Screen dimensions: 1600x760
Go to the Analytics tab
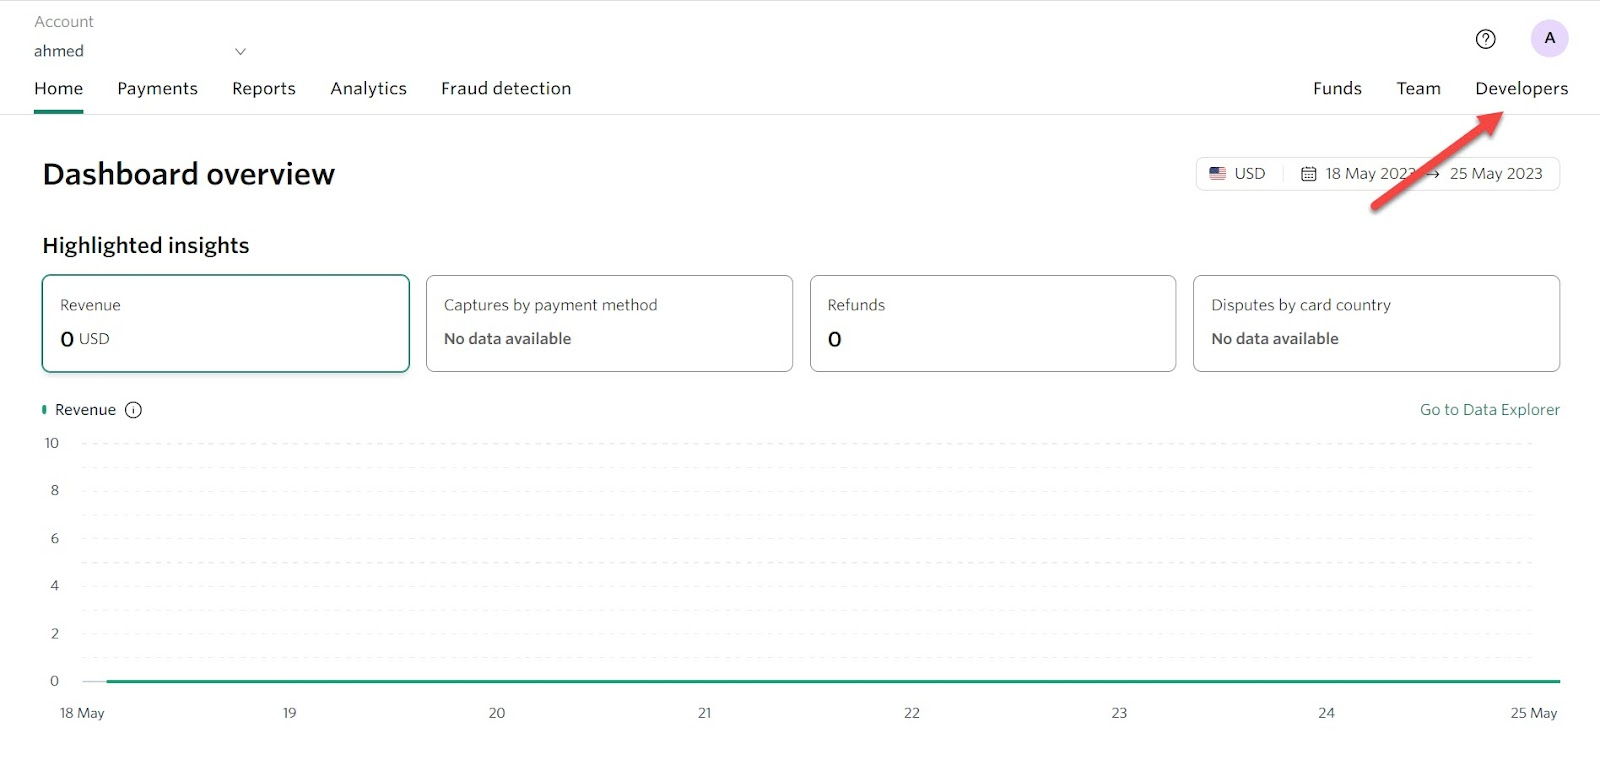coord(368,89)
